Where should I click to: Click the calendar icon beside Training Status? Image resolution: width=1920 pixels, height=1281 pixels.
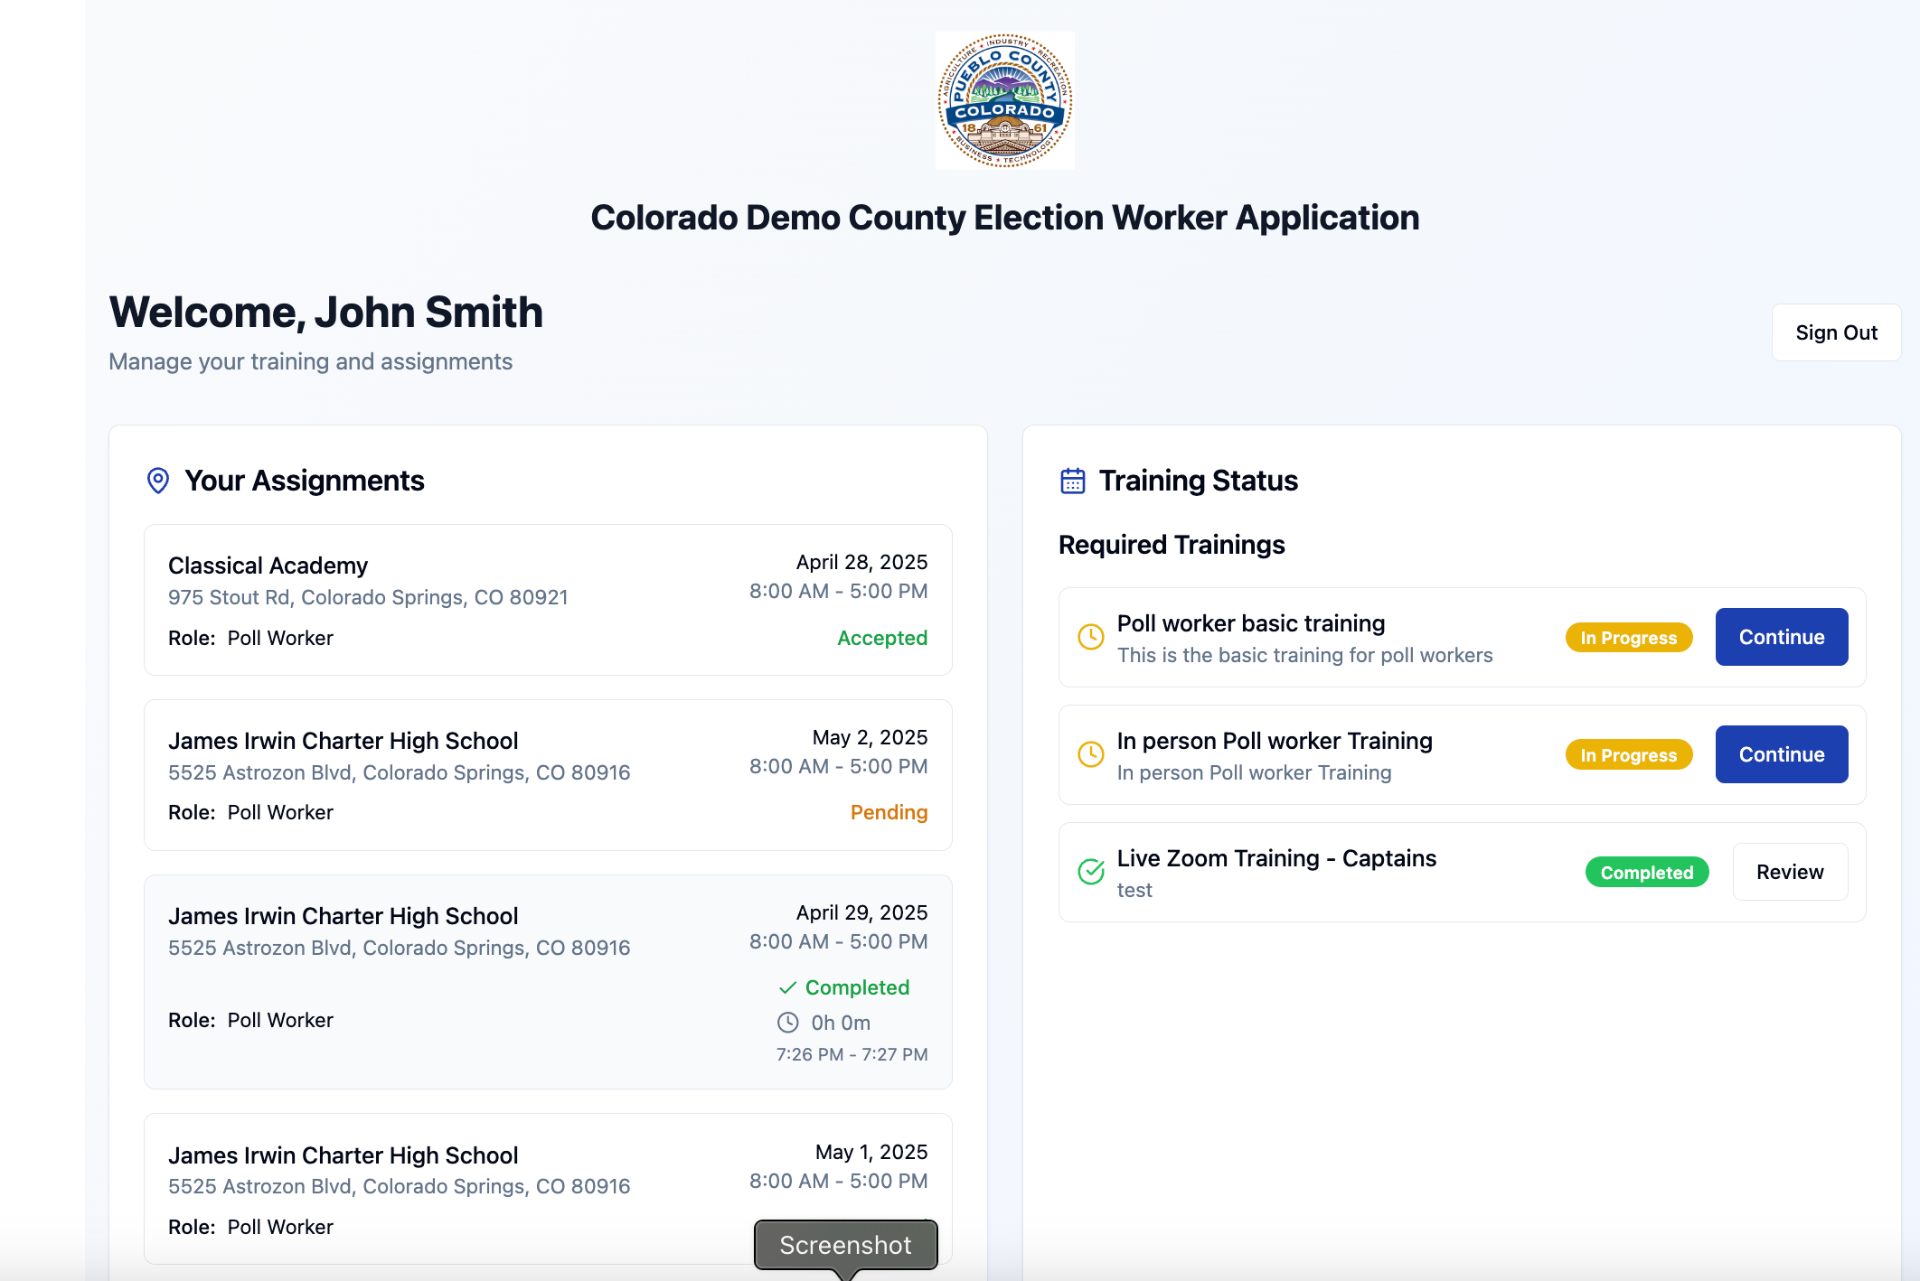click(x=1072, y=481)
